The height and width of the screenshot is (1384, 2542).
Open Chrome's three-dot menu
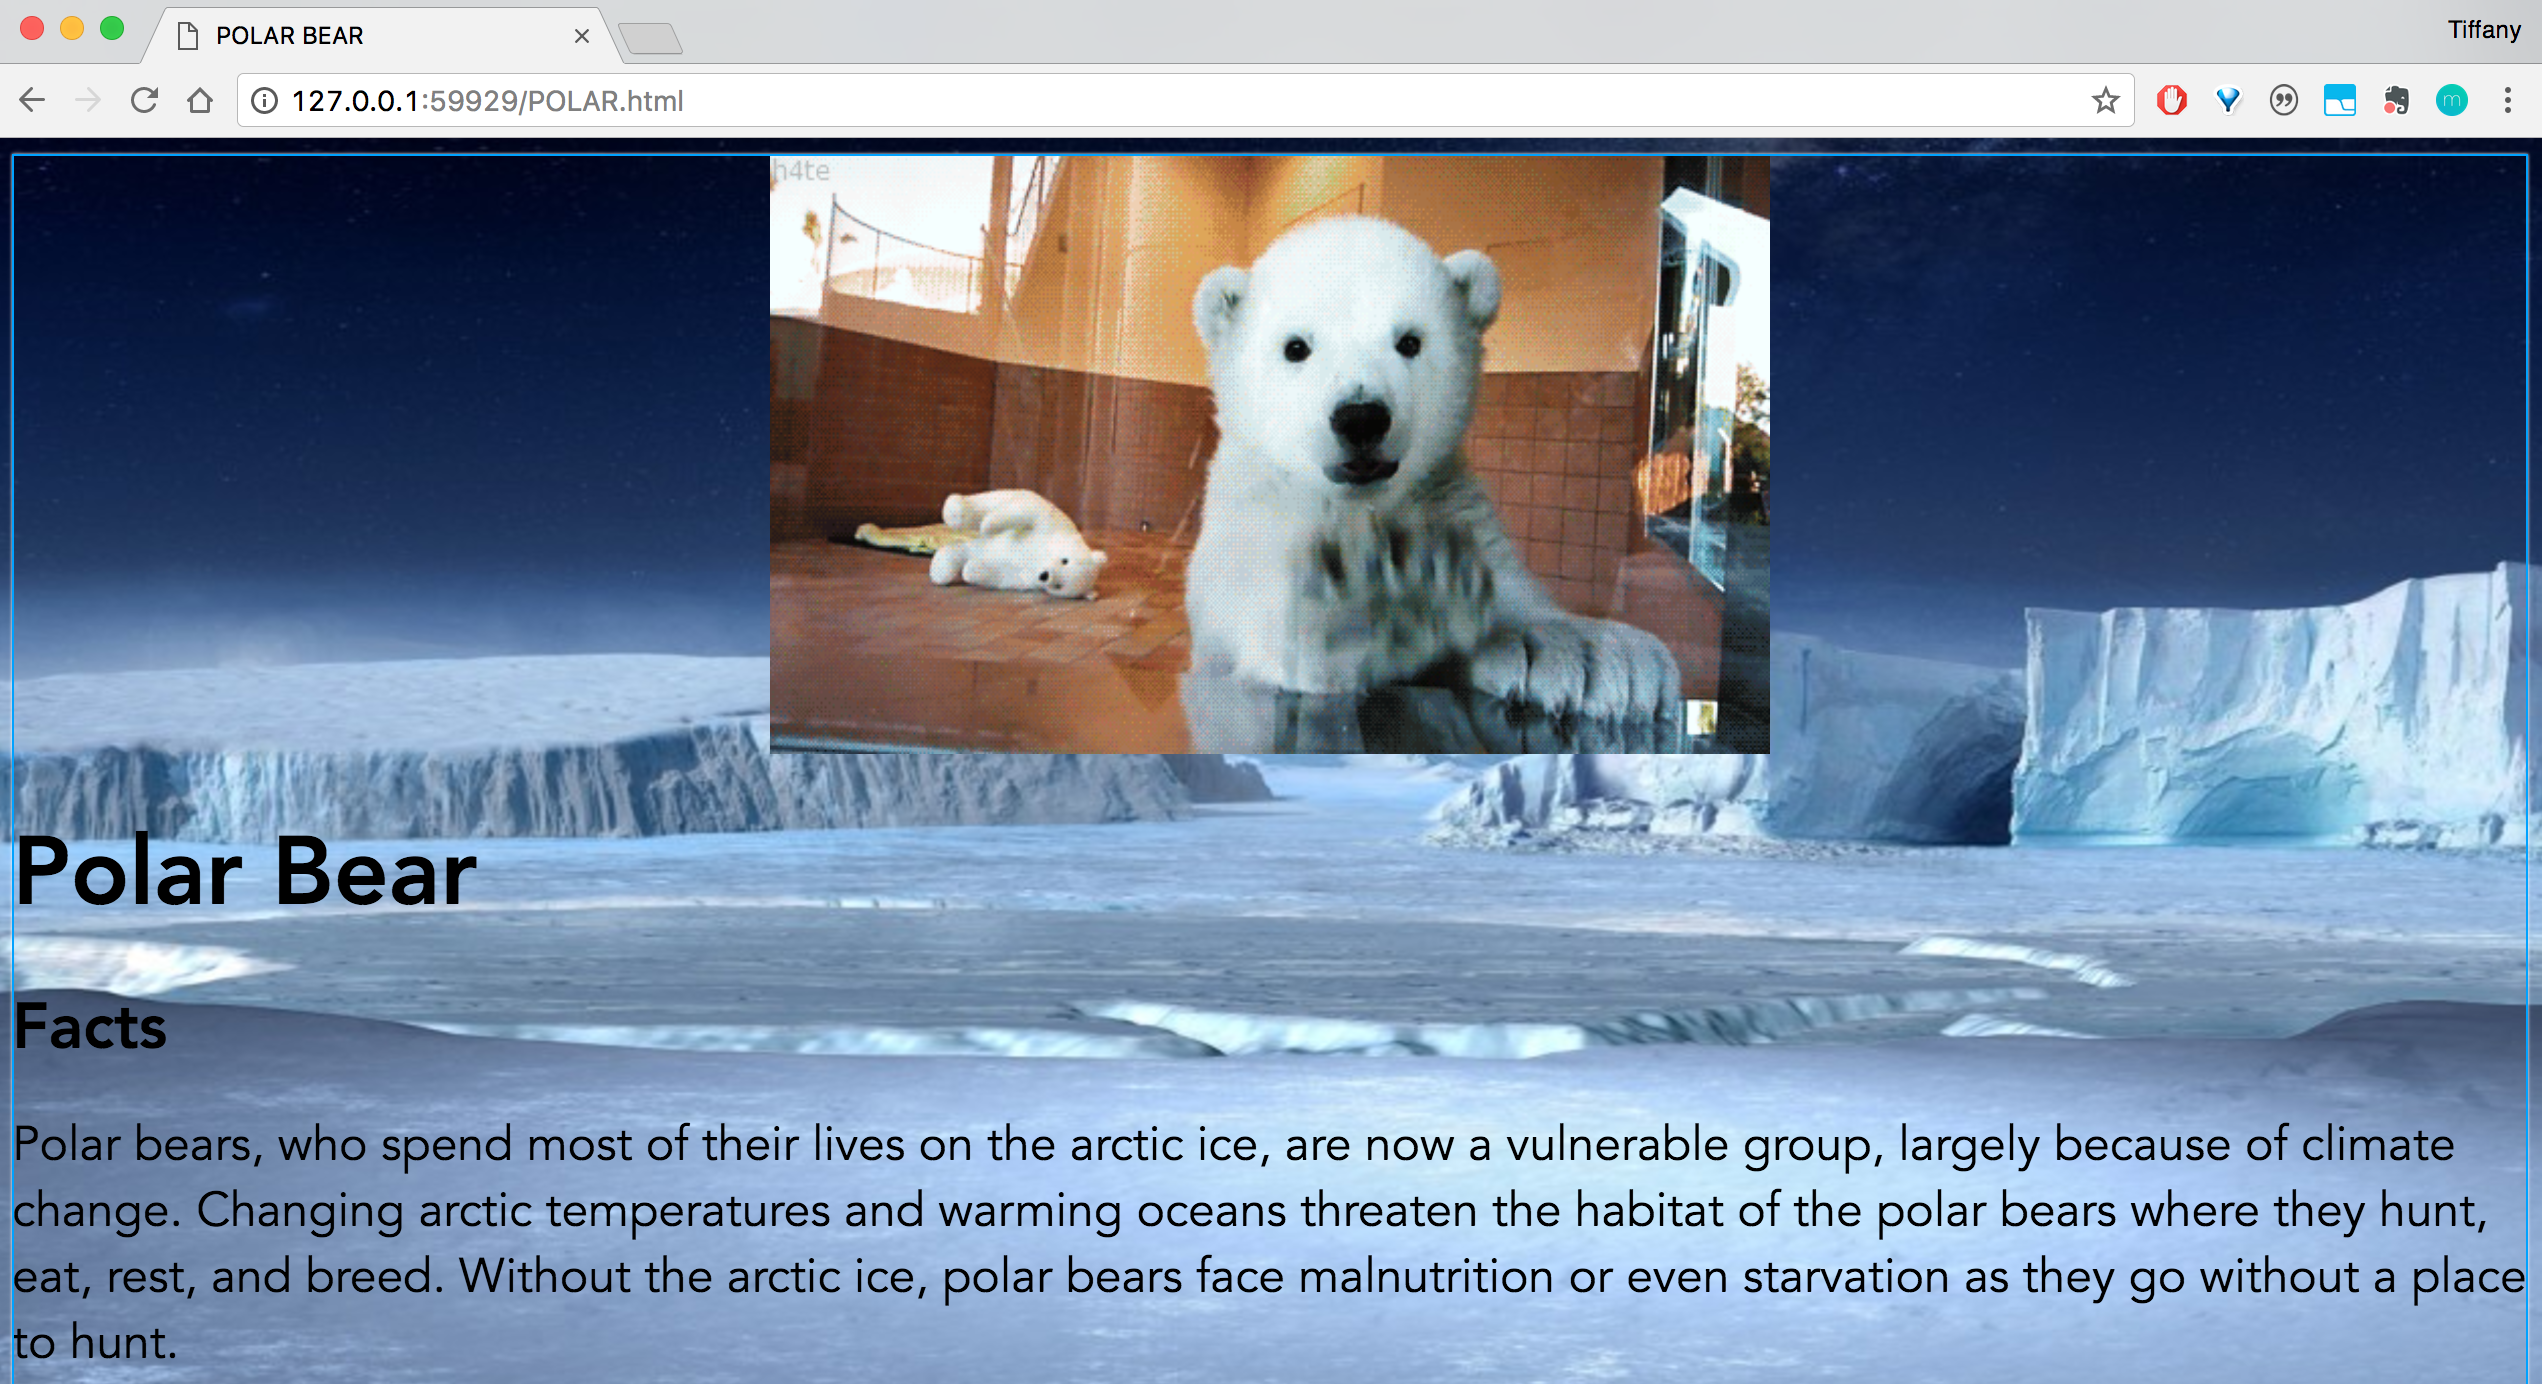coord(2508,100)
